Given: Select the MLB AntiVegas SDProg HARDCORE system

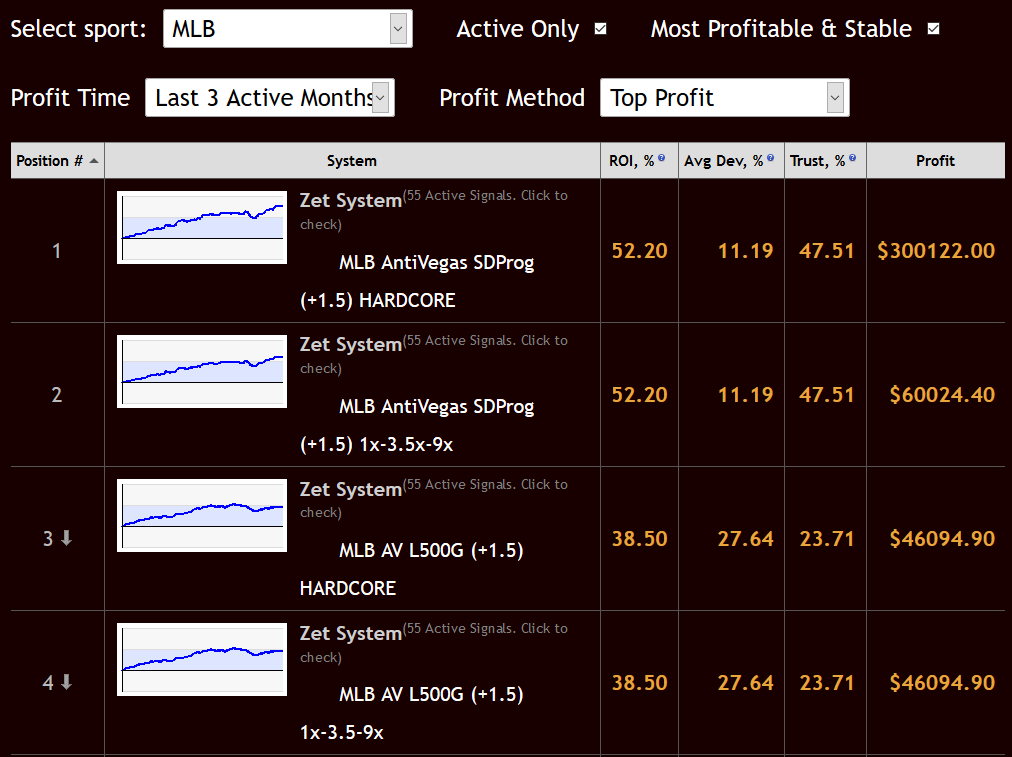Looking at the screenshot, I should [436, 262].
